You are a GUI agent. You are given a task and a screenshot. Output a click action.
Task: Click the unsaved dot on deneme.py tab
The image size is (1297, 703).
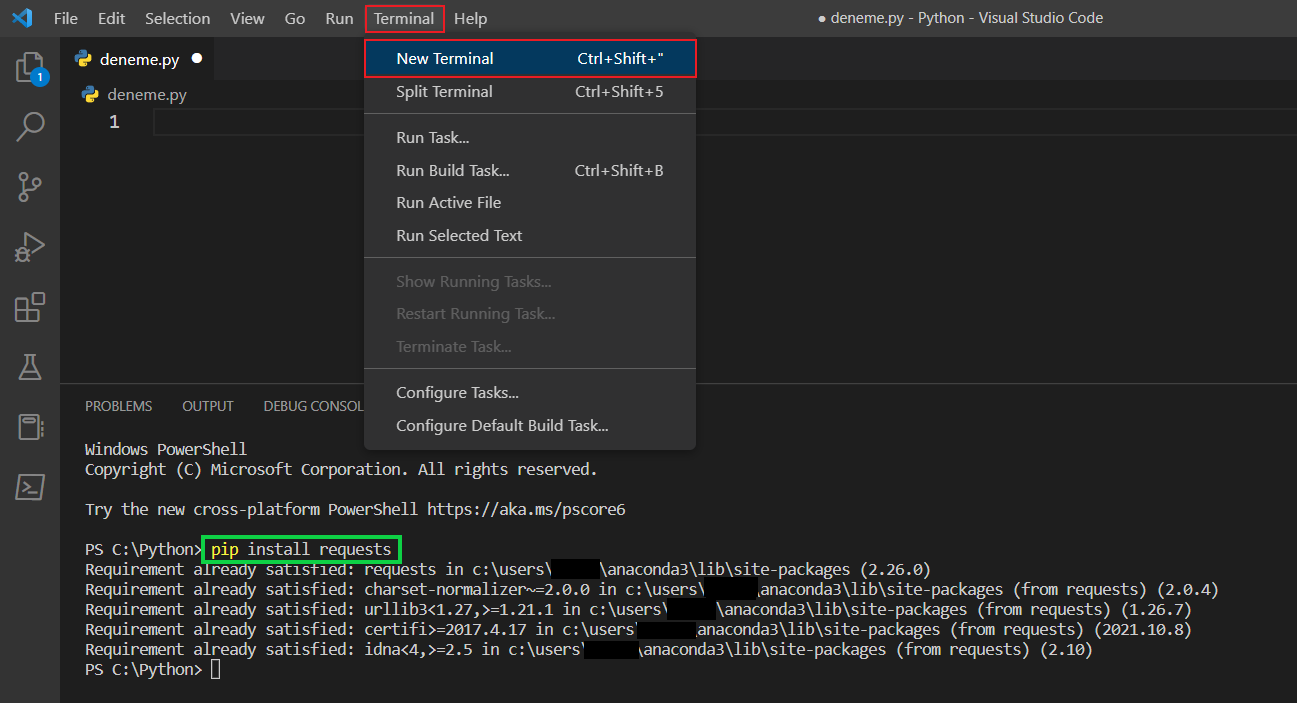197,59
